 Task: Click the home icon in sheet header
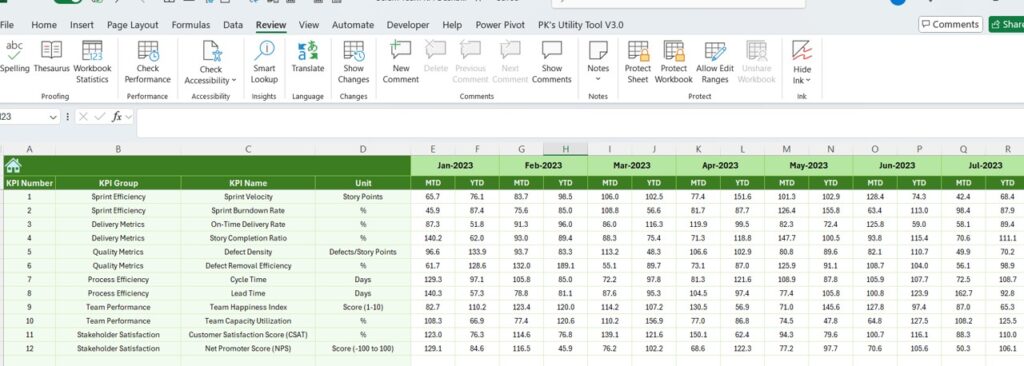click(x=12, y=165)
